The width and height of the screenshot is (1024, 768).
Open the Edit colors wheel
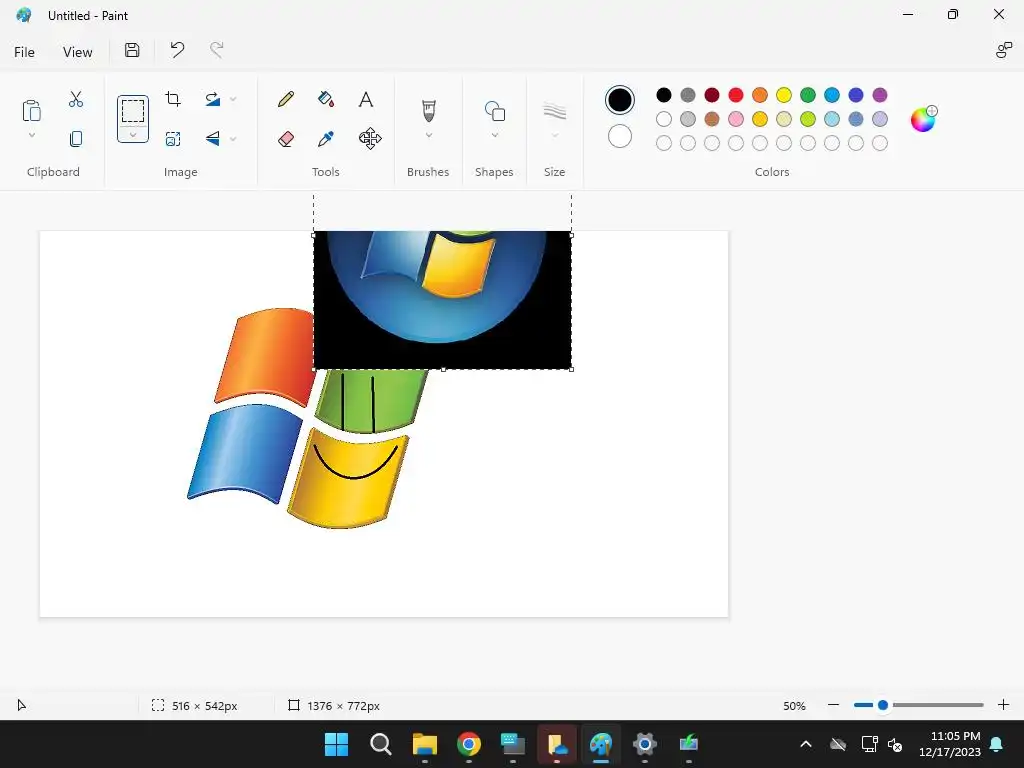pyautogui.click(x=923, y=119)
